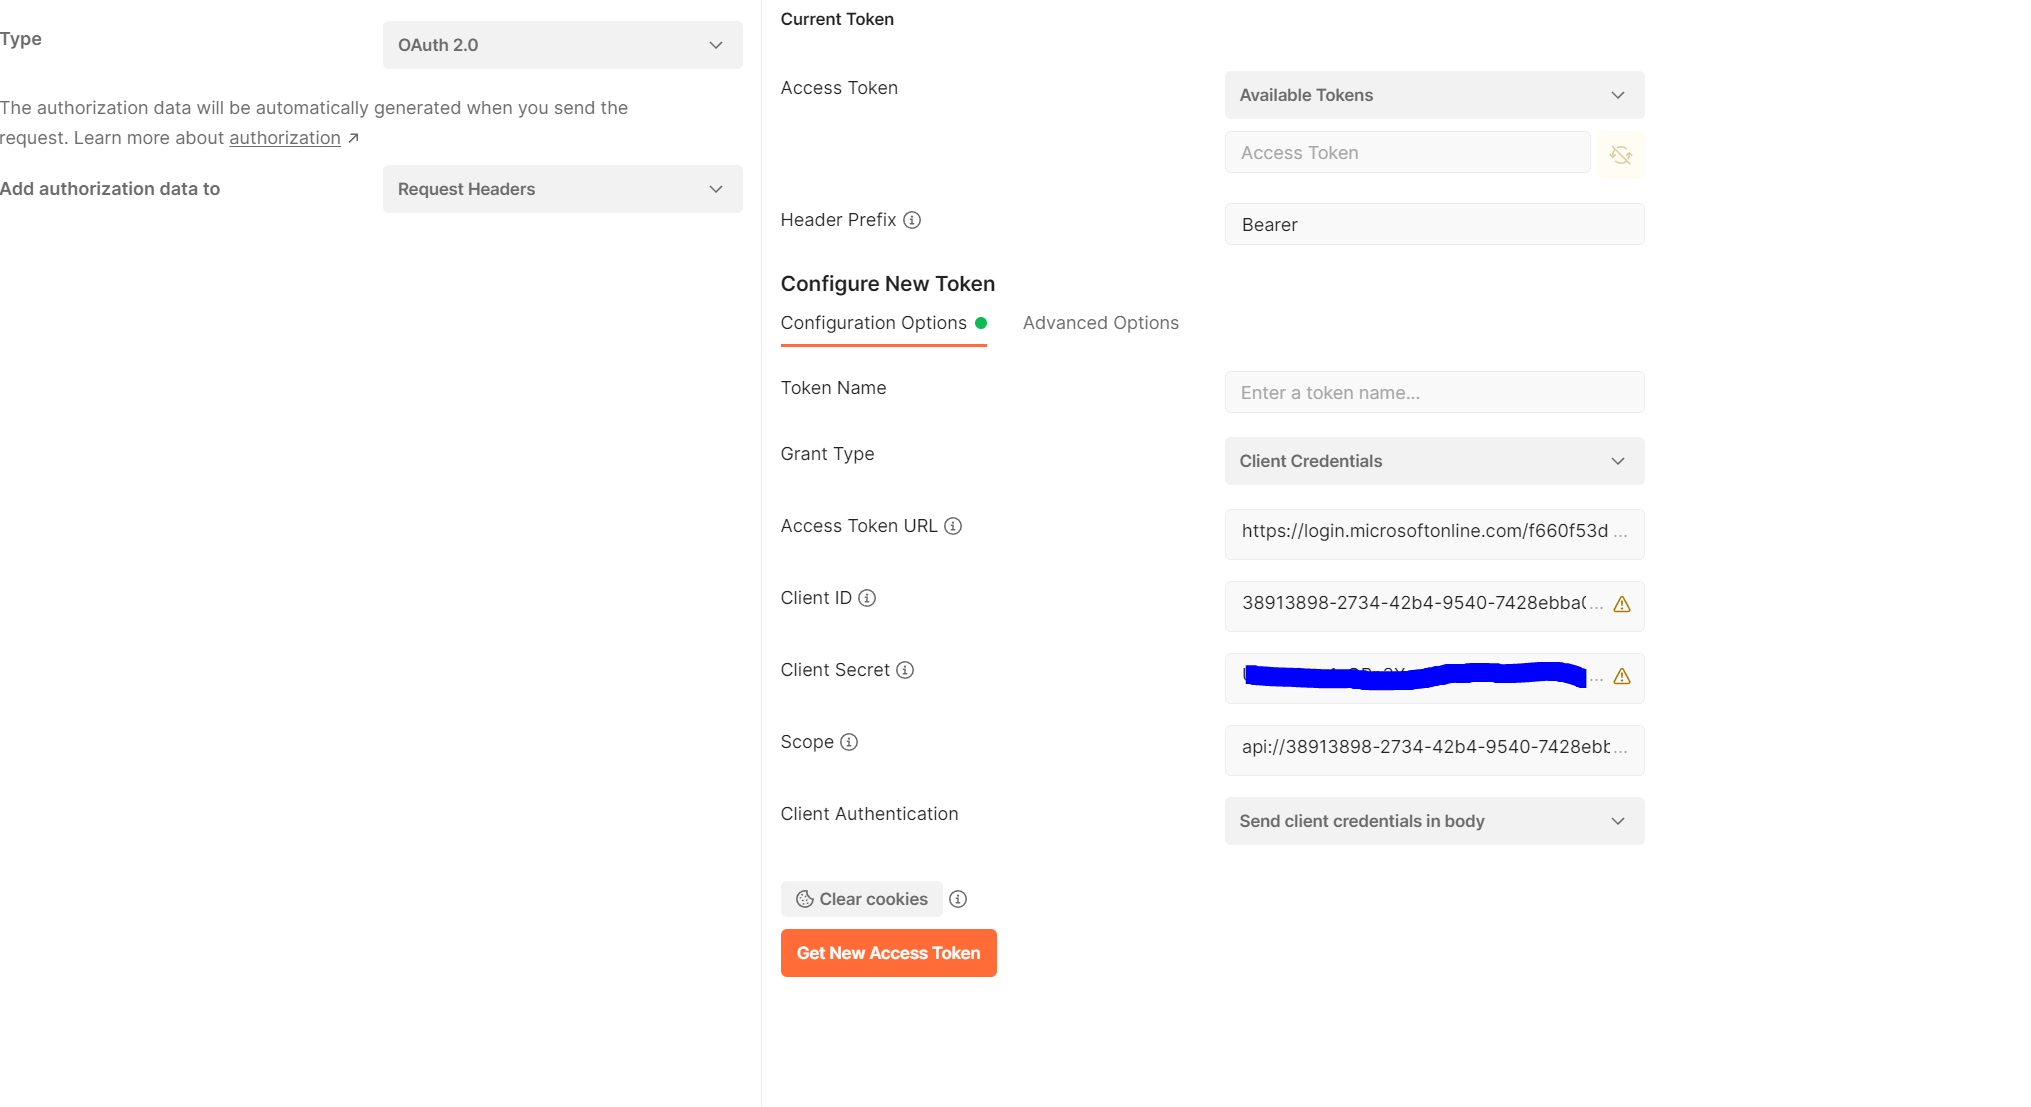The image size is (2031, 1107).
Task: Switch to the Advanced Options tab
Action: pos(1100,322)
